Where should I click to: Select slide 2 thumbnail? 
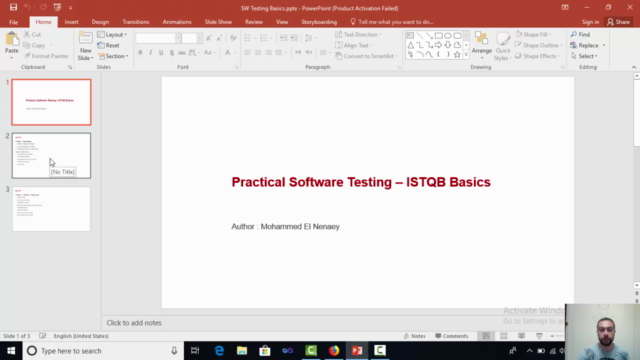tap(51, 156)
